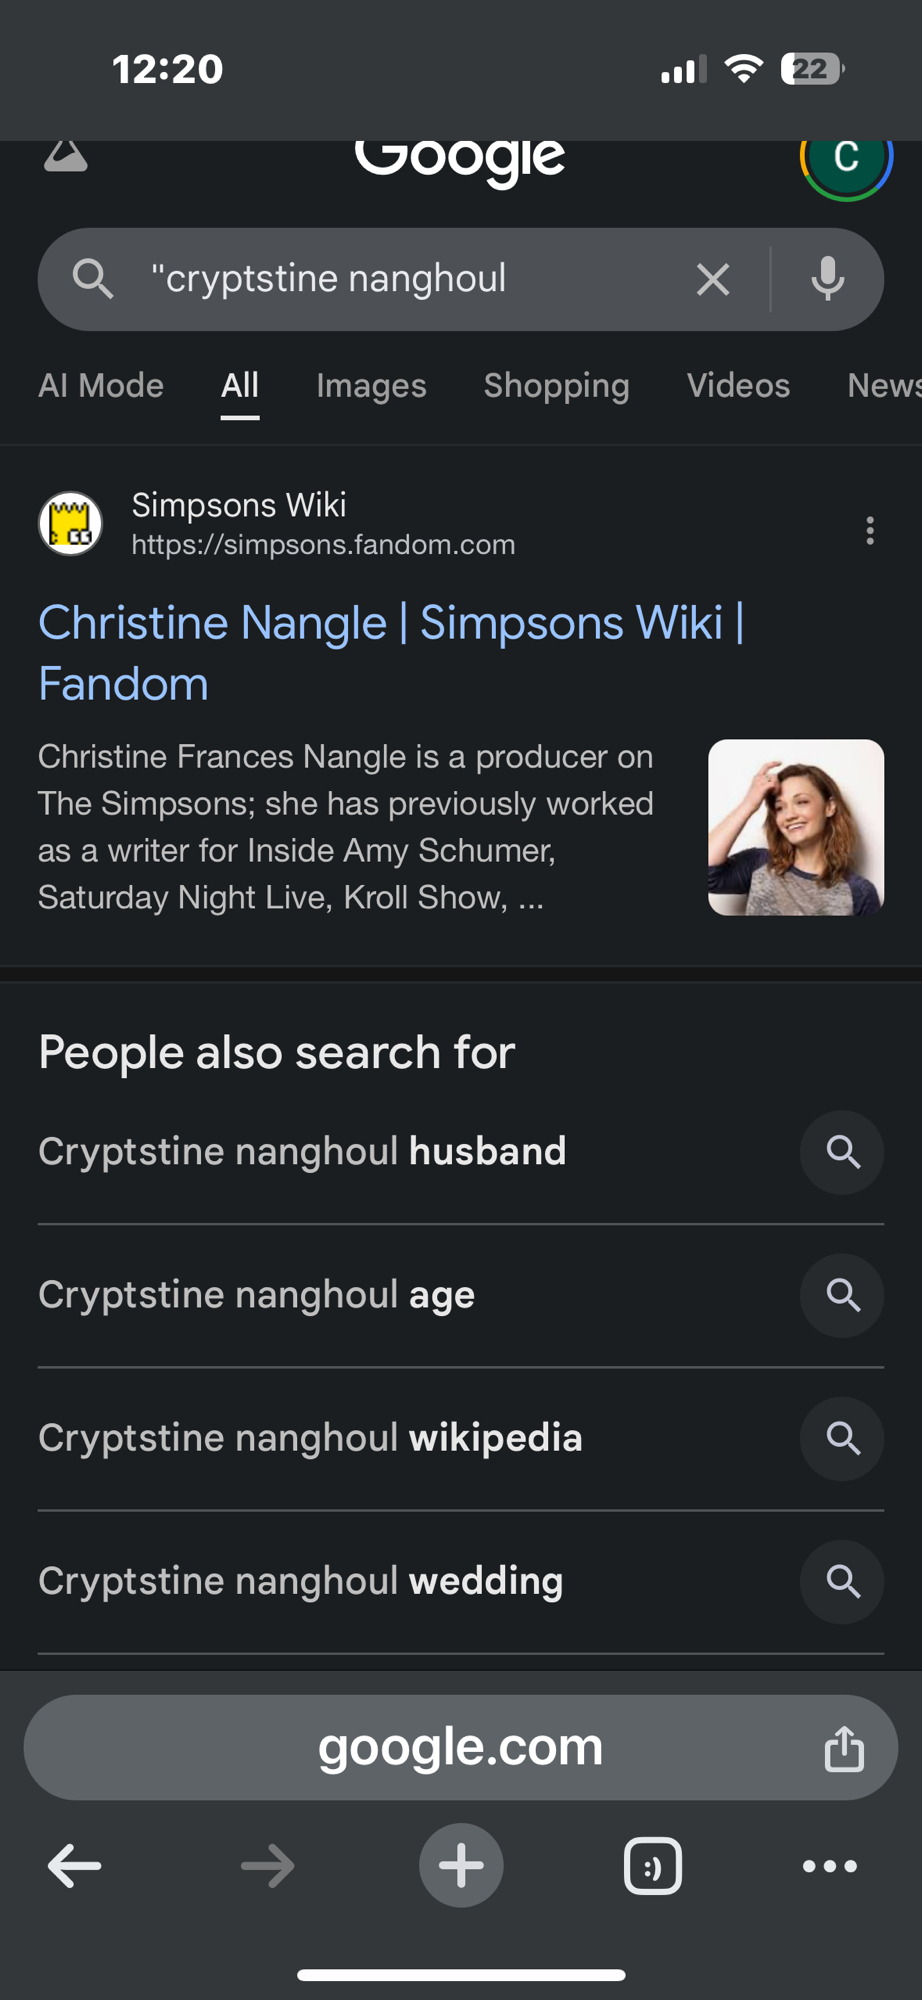Viewport: 922px width, 2000px height.
Task: Open the Google account avatar
Action: 846,158
